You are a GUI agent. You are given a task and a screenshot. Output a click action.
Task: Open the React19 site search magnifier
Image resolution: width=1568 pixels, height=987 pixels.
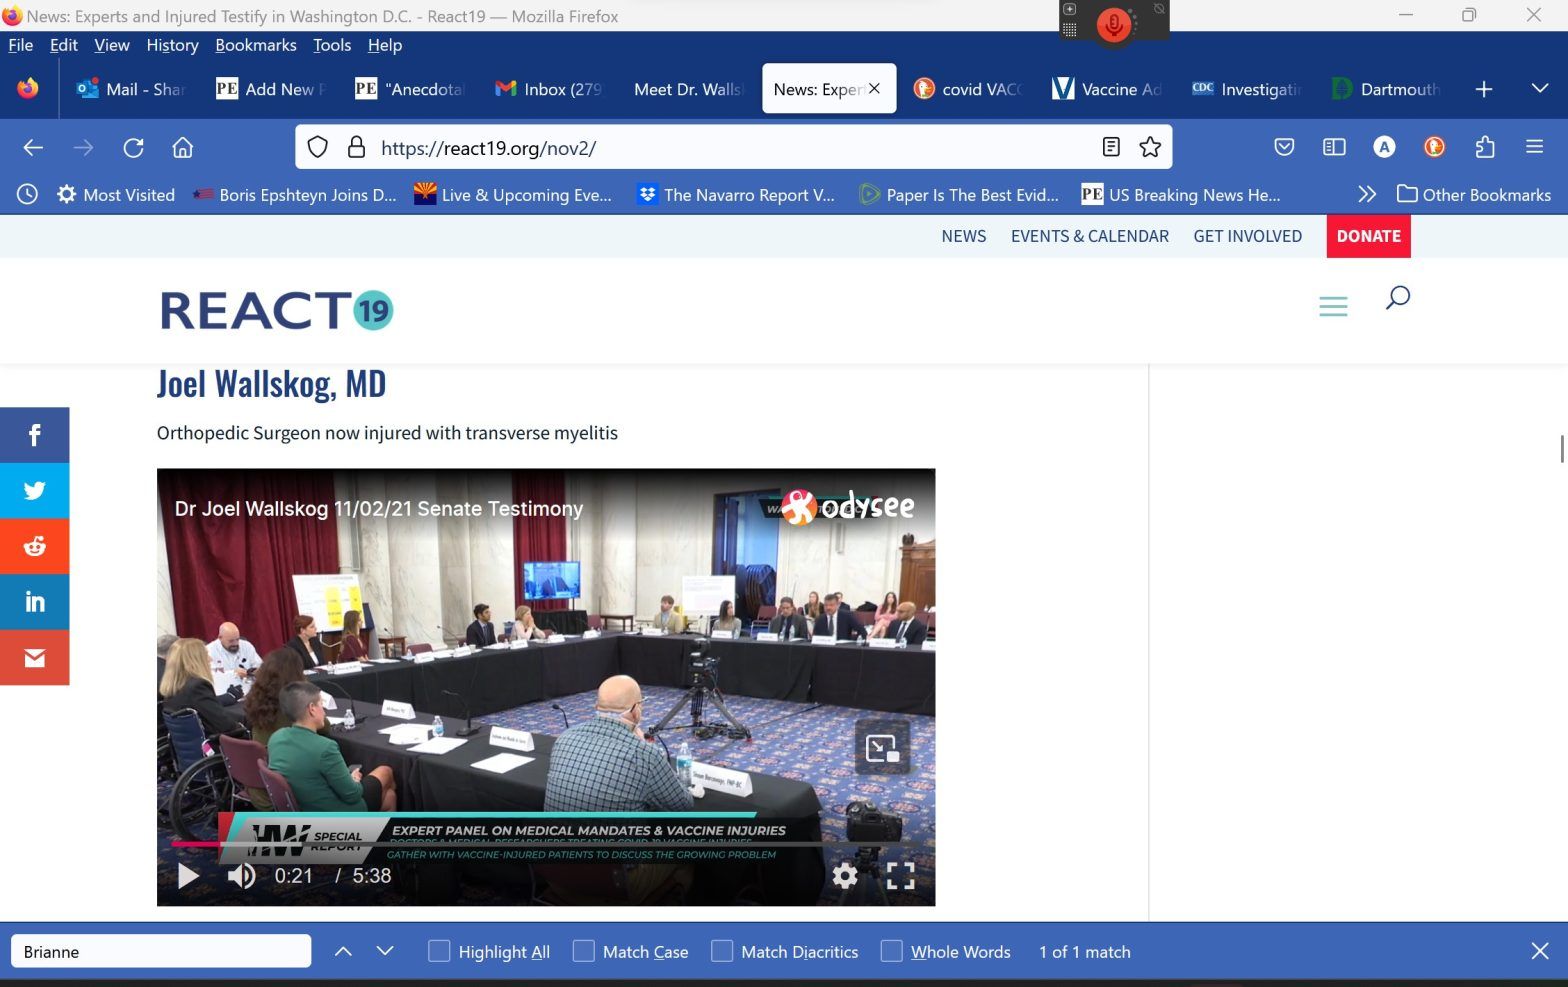pyautogui.click(x=1397, y=297)
